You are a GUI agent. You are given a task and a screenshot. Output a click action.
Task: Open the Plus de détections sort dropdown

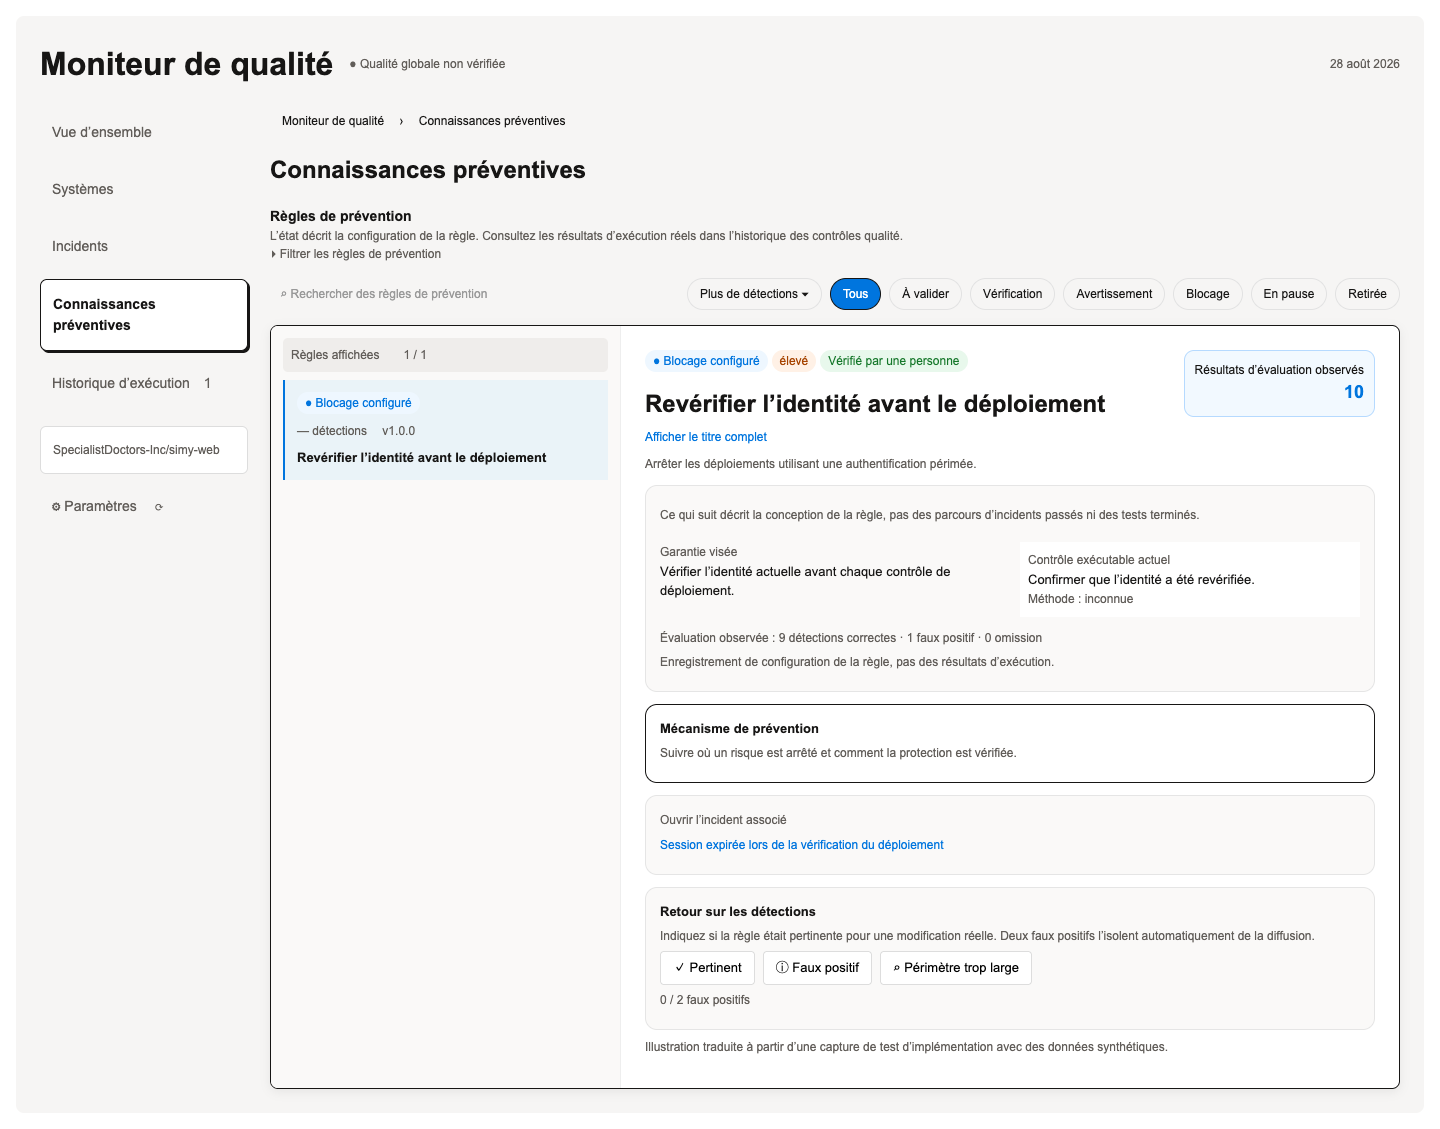click(754, 294)
